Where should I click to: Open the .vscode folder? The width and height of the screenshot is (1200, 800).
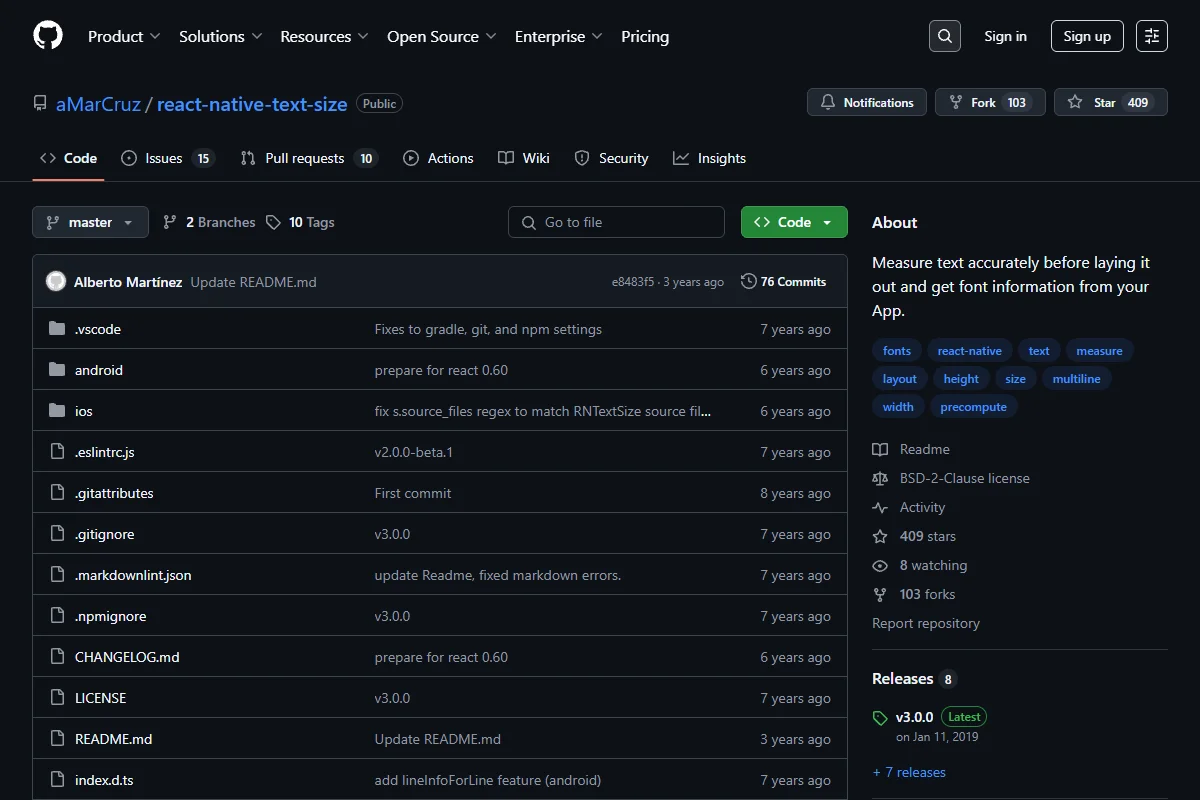coord(98,329)
